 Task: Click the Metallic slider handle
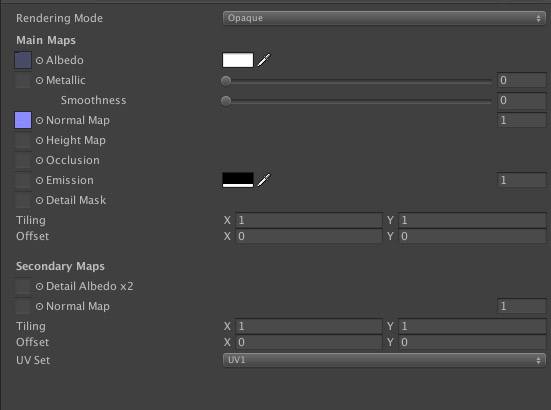(226, 81)
